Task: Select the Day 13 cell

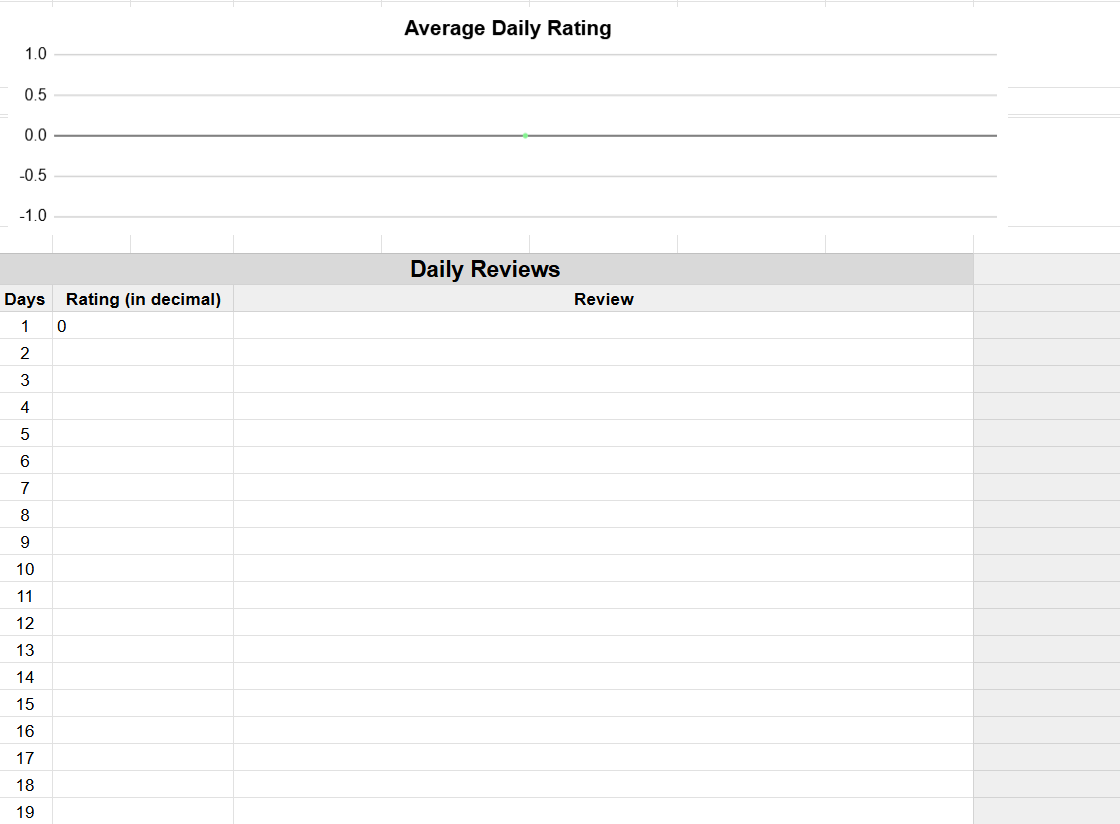Action: point(26,650)
